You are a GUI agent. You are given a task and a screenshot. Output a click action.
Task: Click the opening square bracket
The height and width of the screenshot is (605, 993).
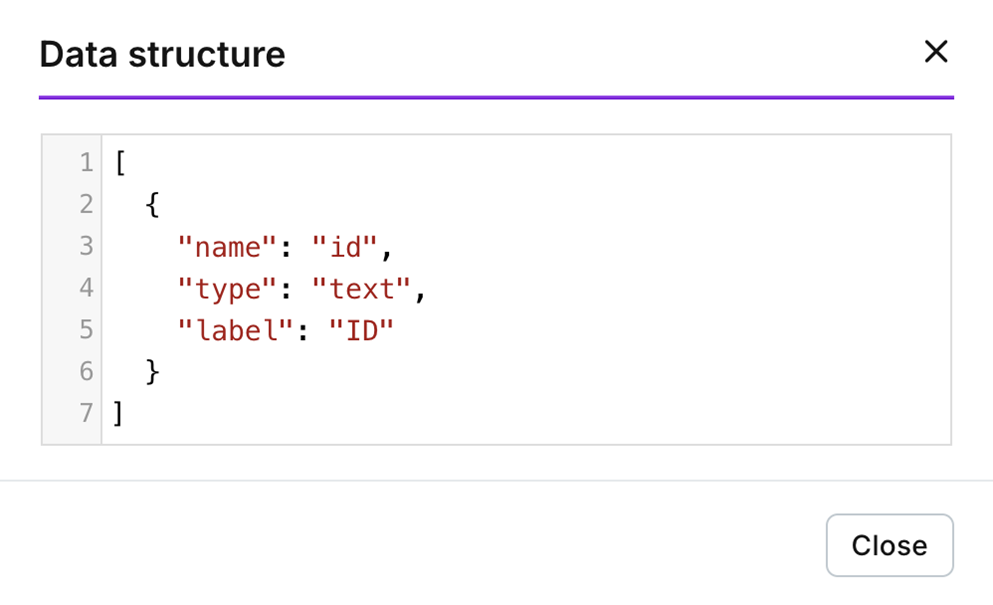tap(119, 163)
